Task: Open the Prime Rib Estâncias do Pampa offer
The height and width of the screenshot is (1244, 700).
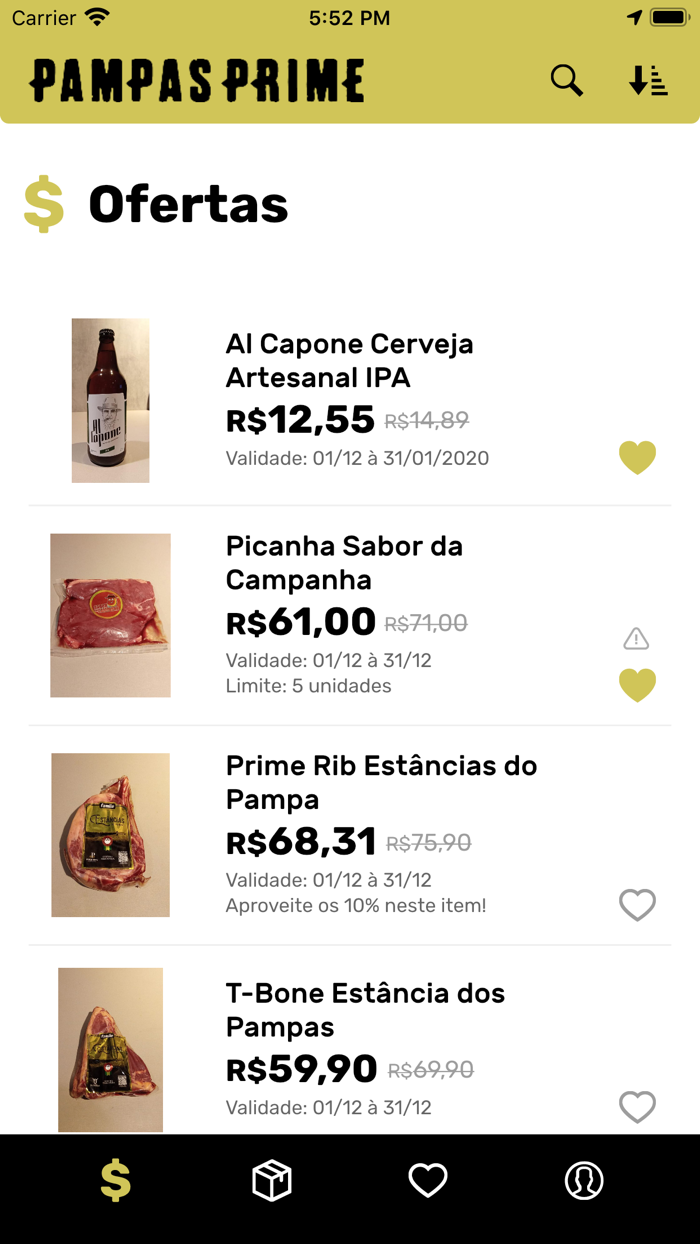Action: tap(380, 782)
